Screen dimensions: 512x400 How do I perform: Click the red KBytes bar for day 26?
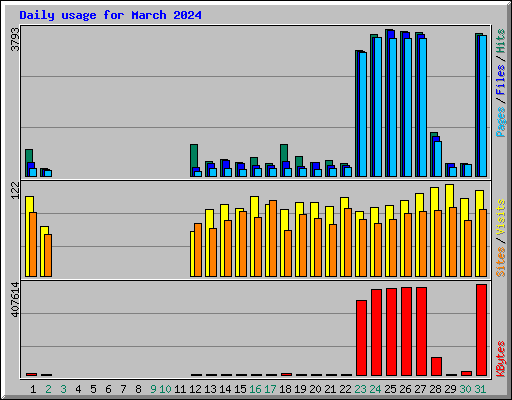(x=406, y=332)
